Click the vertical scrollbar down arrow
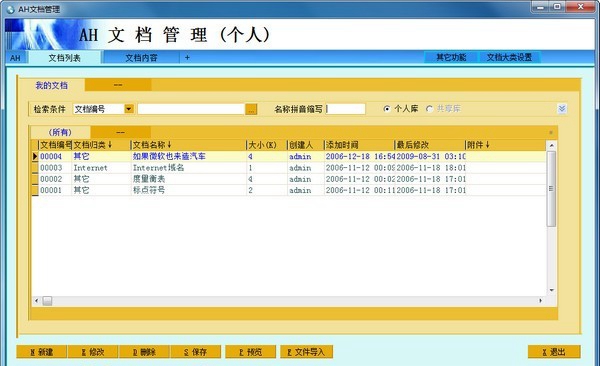Screen dimensions: 600x366 click(x=551, y=290)
